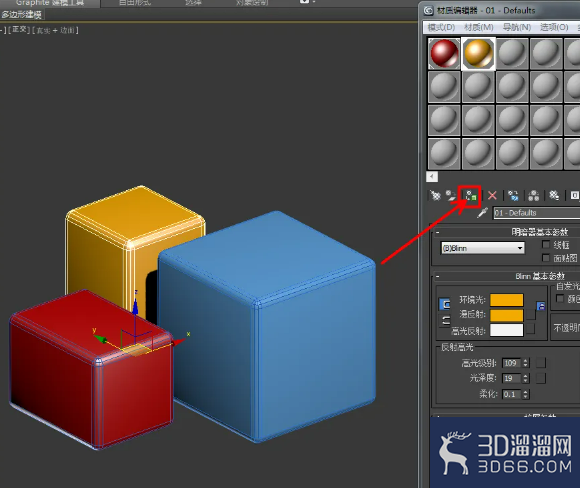The height and width of the screenshot is (488, 580).
Task: Assign material to selection icon
Action: [471, 195]
